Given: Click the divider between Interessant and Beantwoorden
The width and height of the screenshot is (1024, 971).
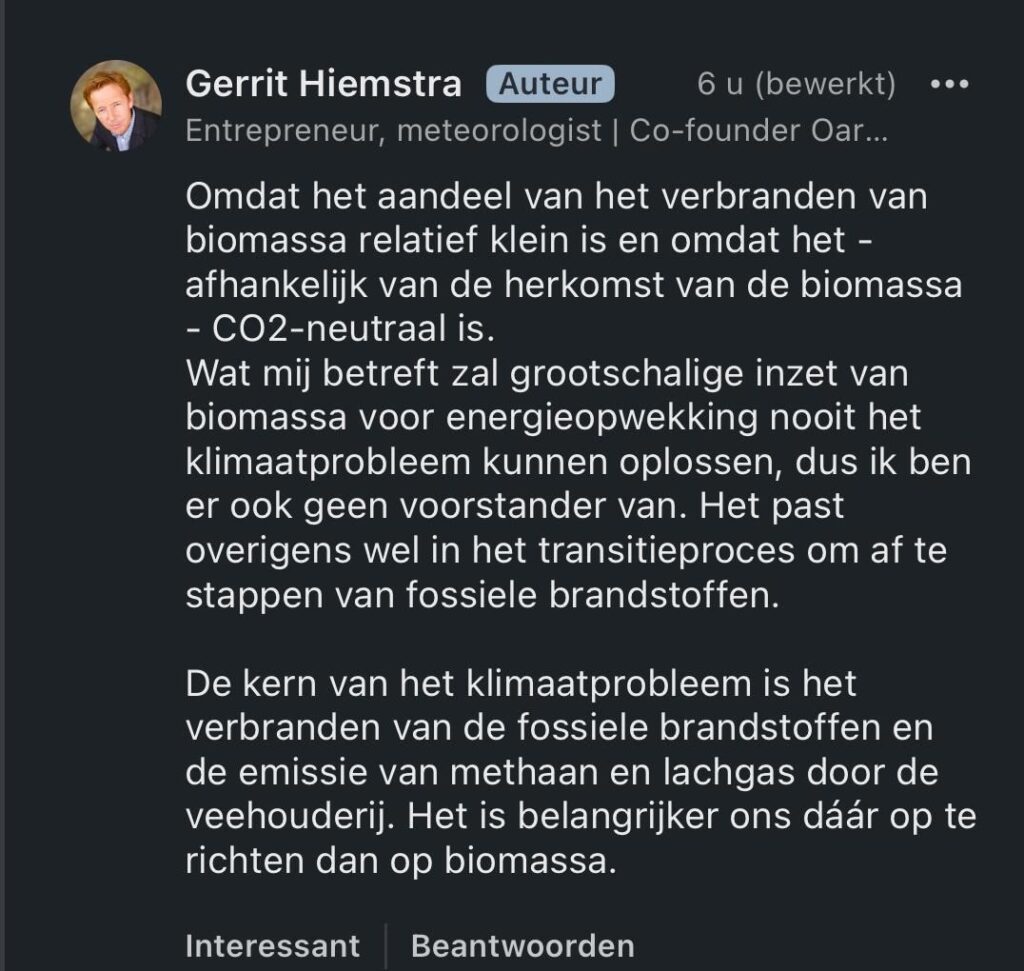Looking at the screenshot, I should [385, 946].
